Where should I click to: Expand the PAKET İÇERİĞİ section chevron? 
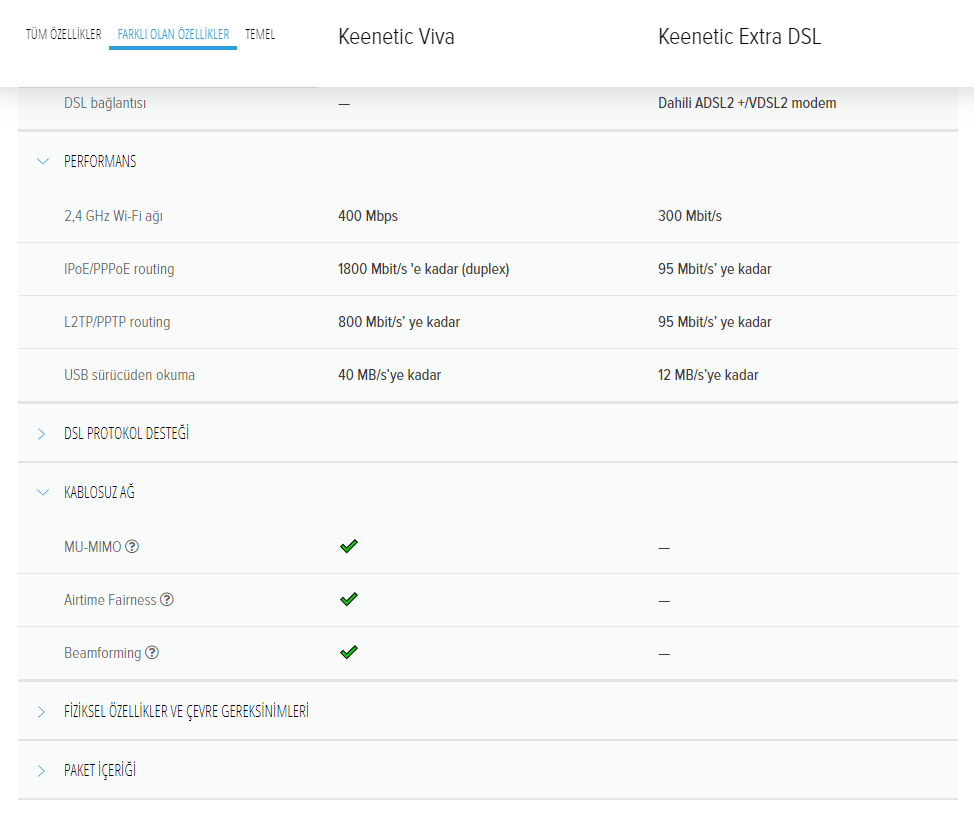(x=41, y=771)
